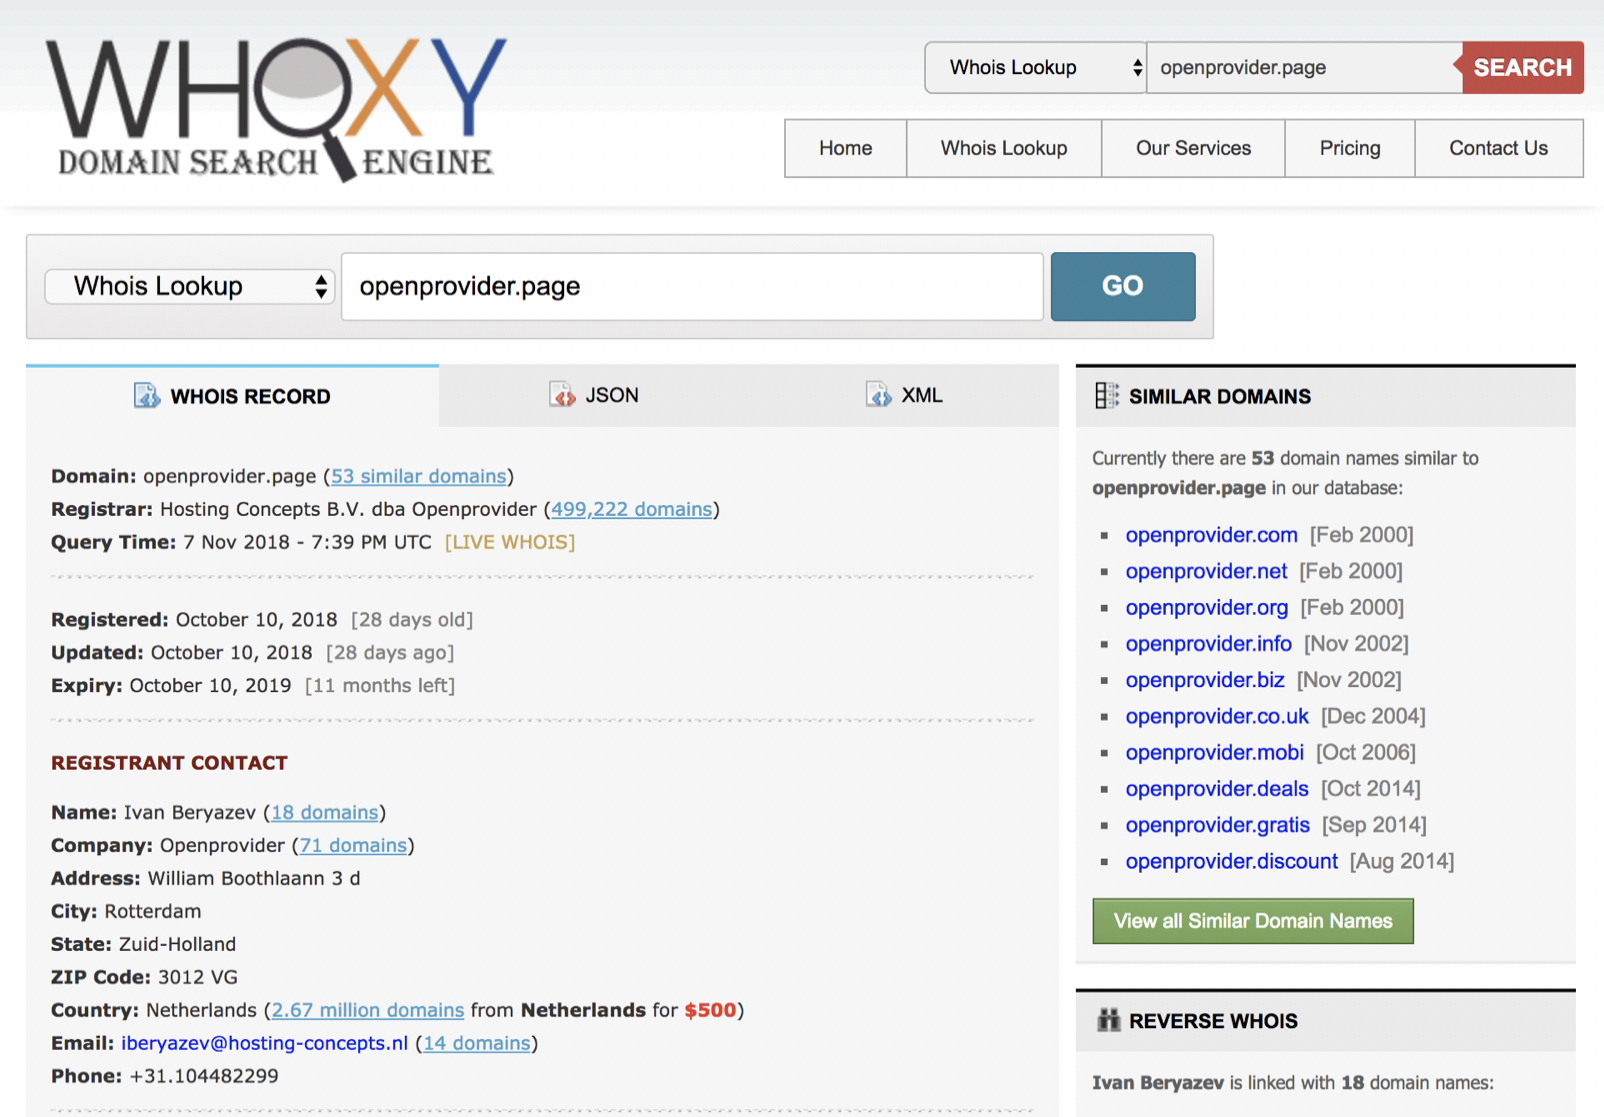Click the $500 price text
The width and height of the screenshot is (1604, 1117).
(x=710, y=1010)
